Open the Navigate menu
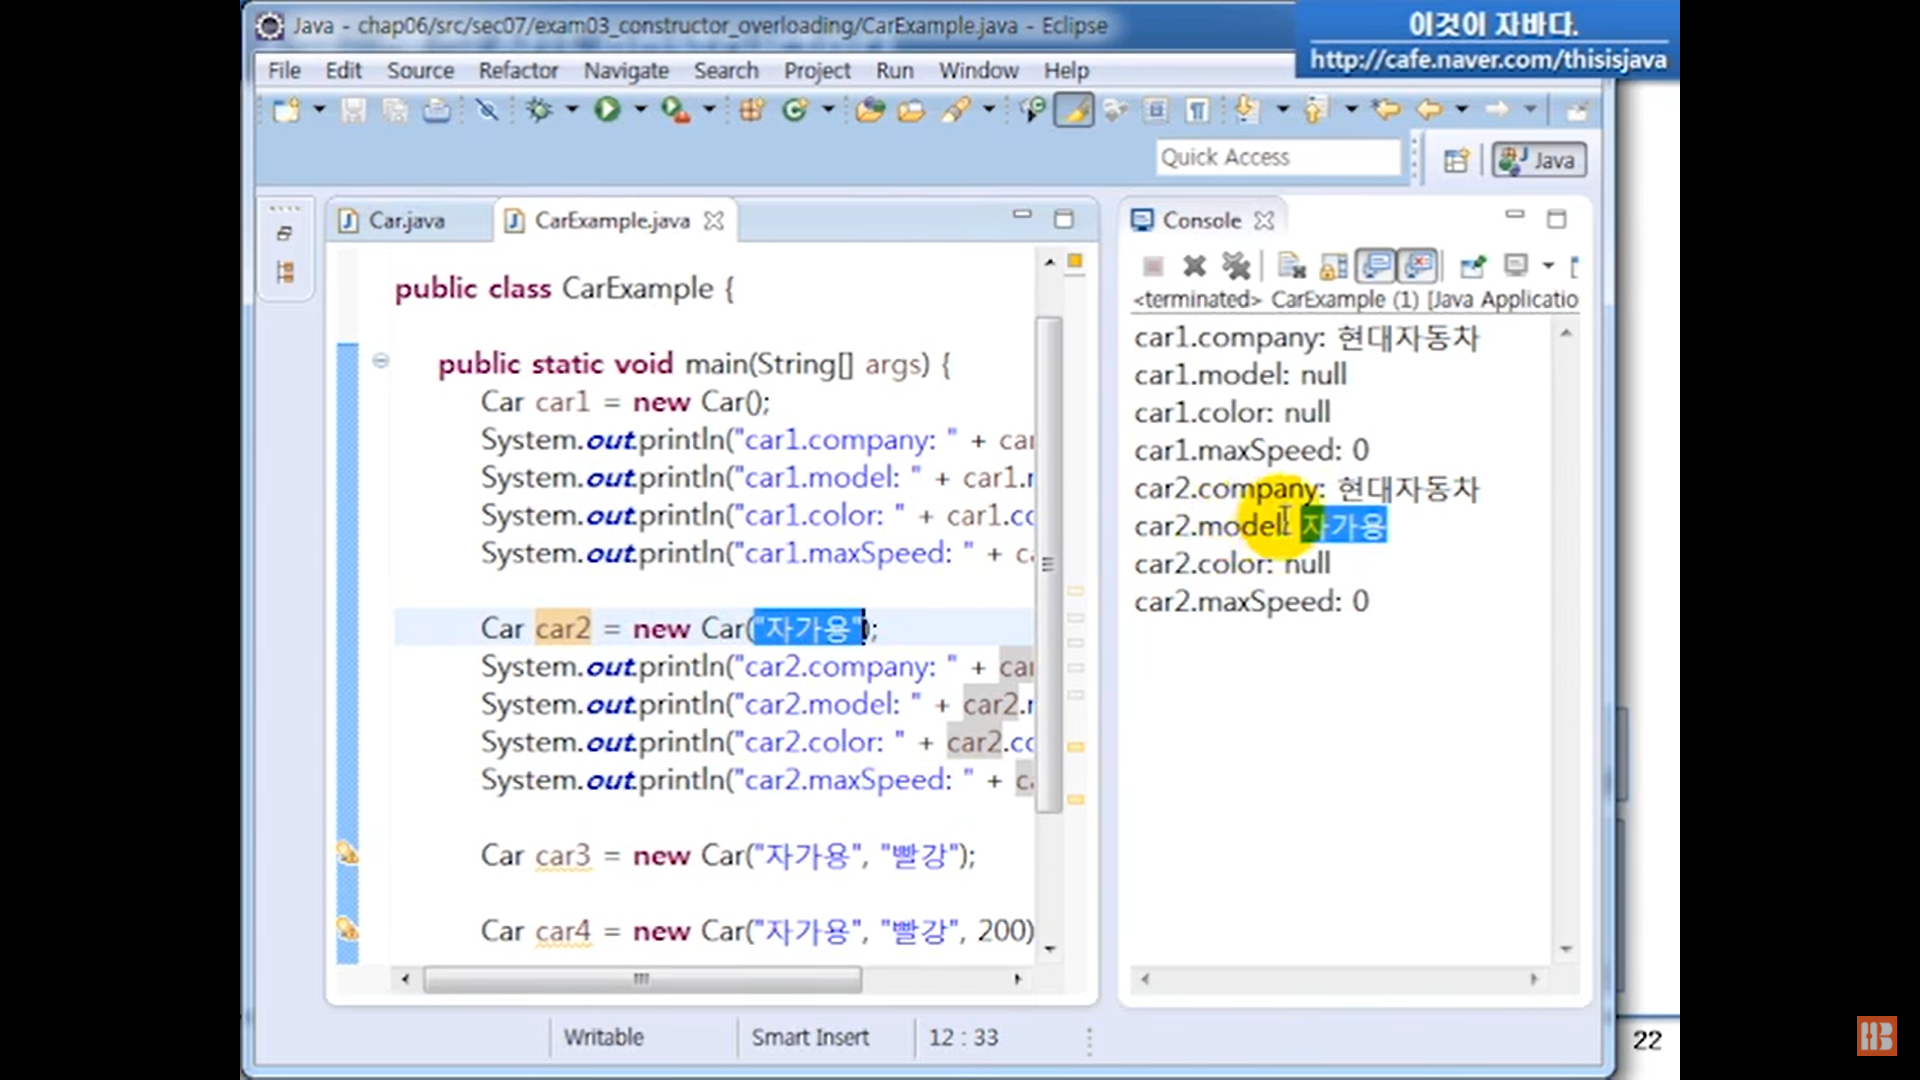This screenshot has width=1920, height=1080. (x=626, y=71)
